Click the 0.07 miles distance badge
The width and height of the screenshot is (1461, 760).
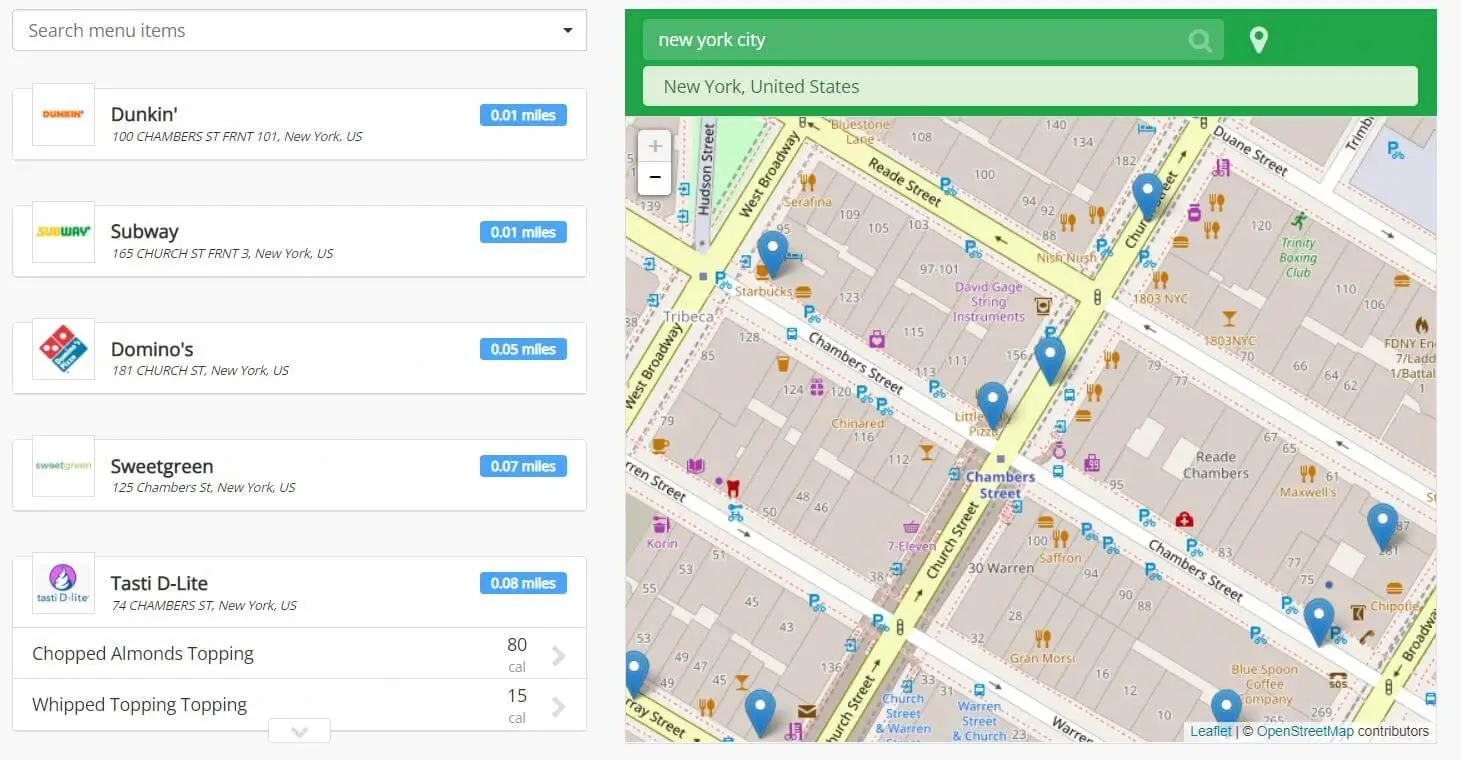(523, 466)
